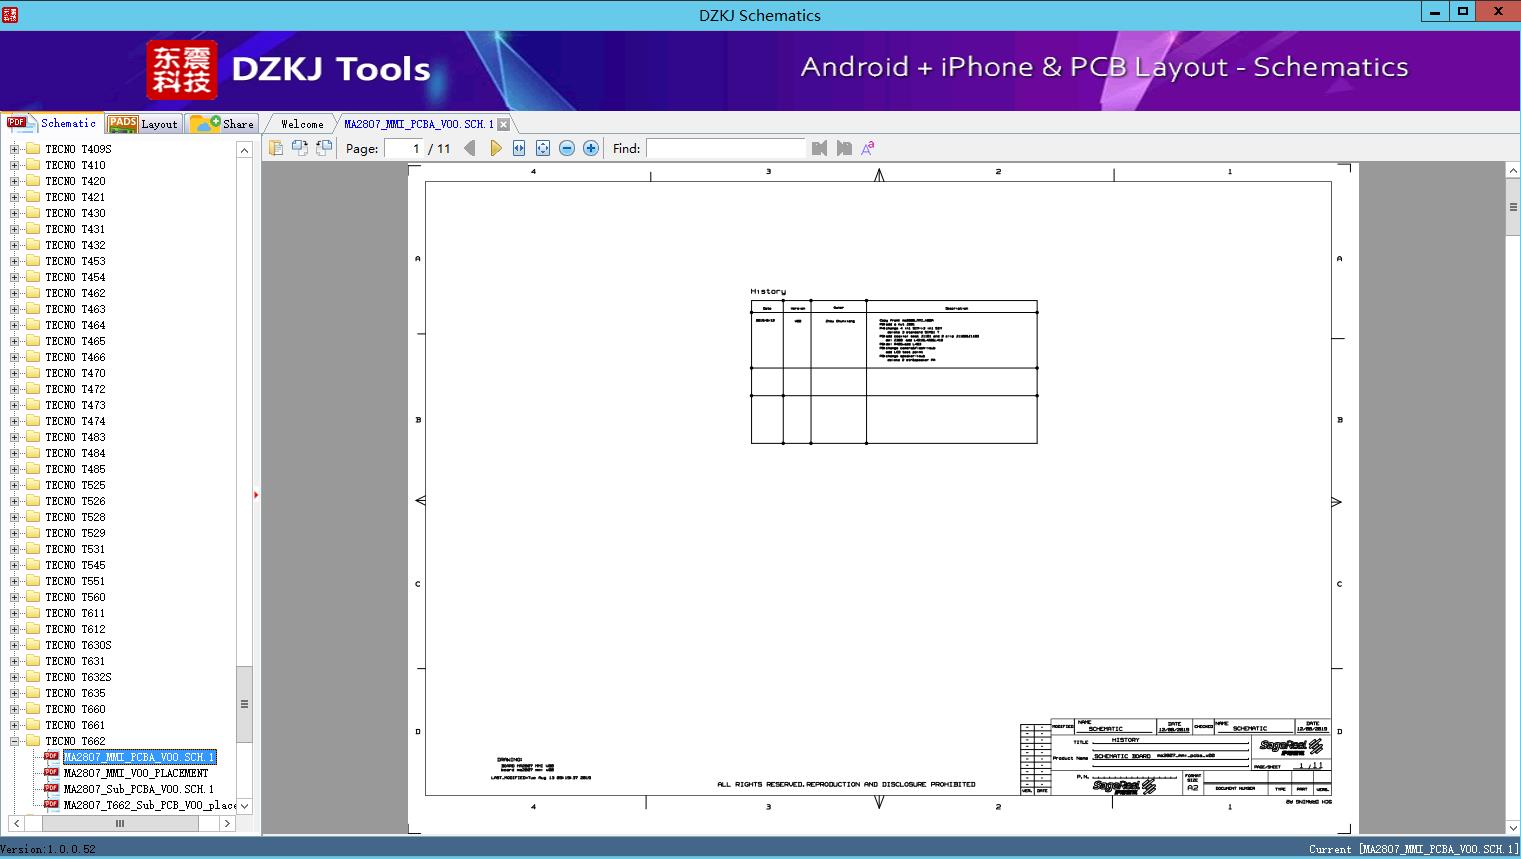Select TECNO T526 in the tree
This screenshot has height=859, width=1521.
(75, 501)
